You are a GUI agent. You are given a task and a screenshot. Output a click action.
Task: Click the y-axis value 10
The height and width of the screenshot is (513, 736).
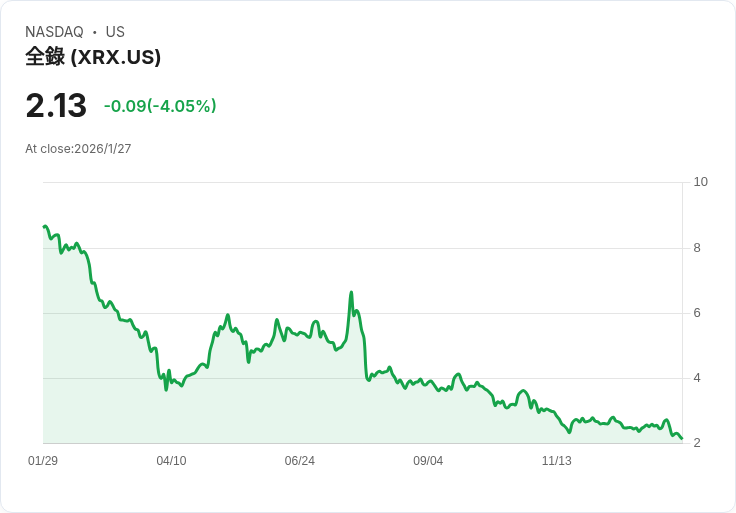(x=700, y=182)
